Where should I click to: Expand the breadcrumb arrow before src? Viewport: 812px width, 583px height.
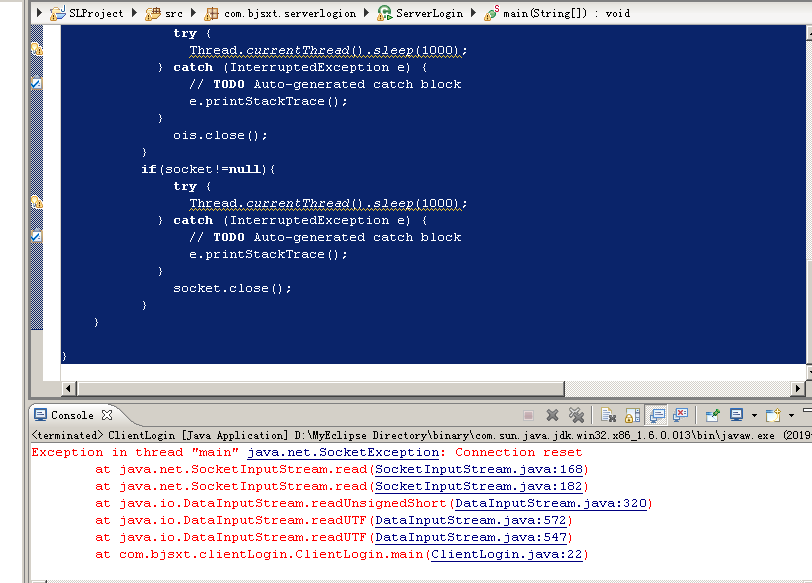(x=134, y=13)
